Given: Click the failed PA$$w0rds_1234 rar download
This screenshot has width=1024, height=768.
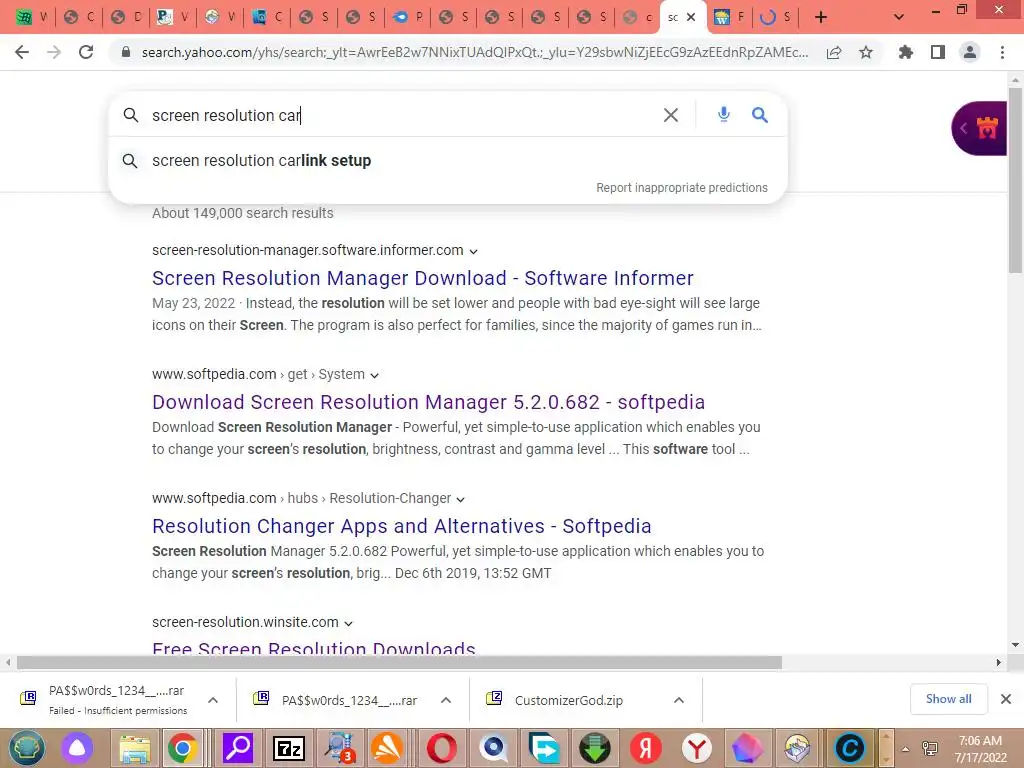Looking at the screenshot, I should (118, 699).
